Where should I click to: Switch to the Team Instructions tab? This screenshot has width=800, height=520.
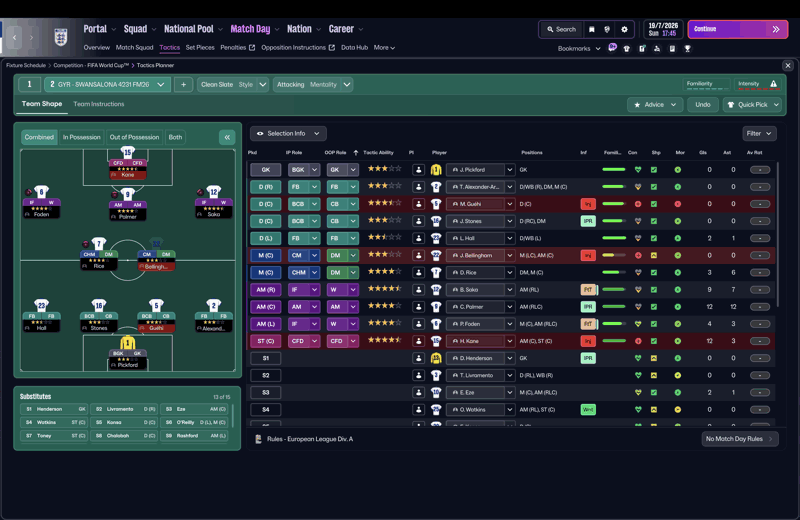tap(98, 104)
